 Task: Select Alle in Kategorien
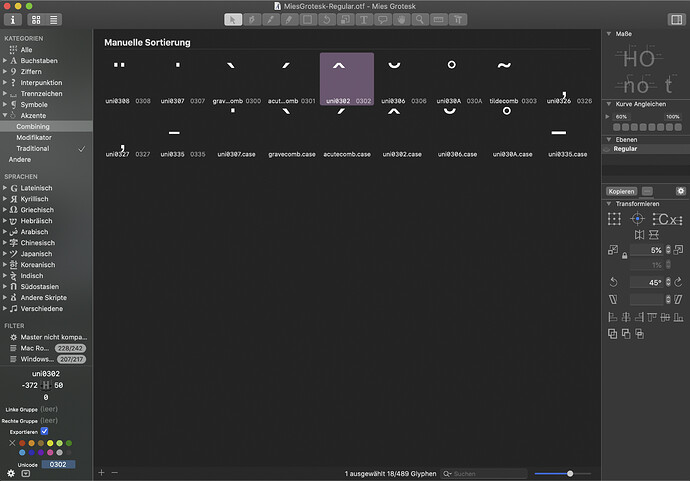pos(46,50)
